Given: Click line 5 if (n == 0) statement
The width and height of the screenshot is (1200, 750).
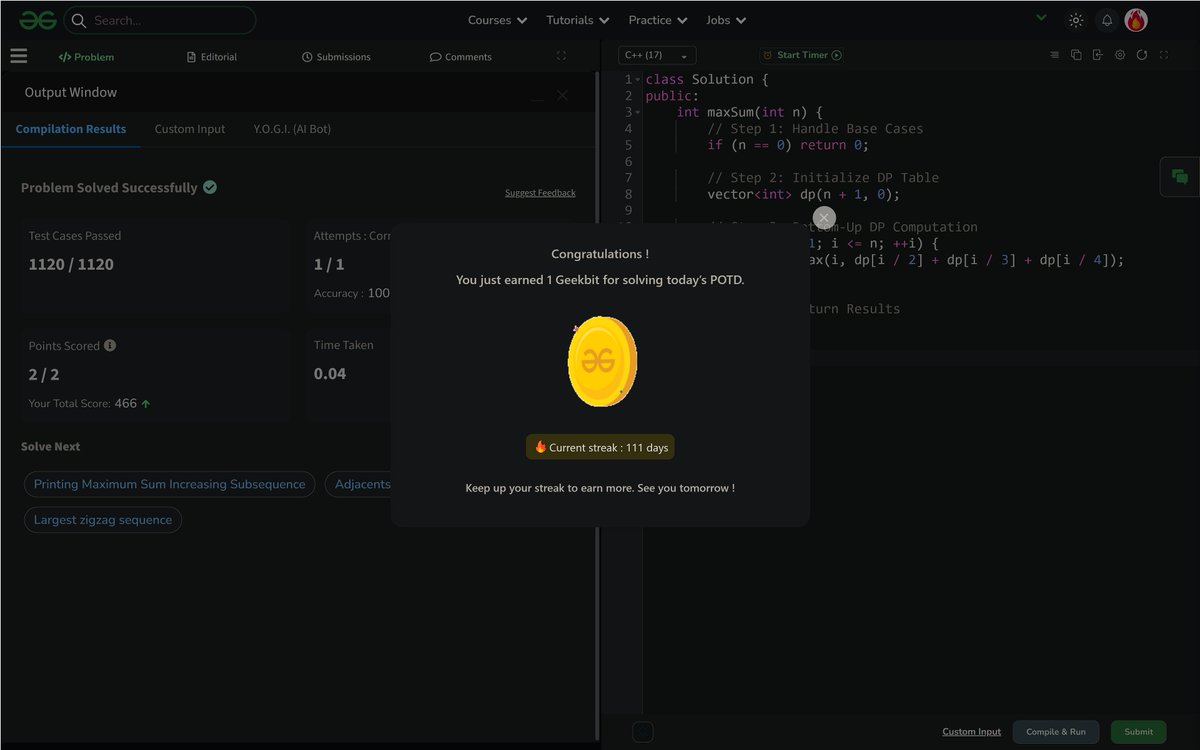Looking at the screenshot, I should 788,145.
